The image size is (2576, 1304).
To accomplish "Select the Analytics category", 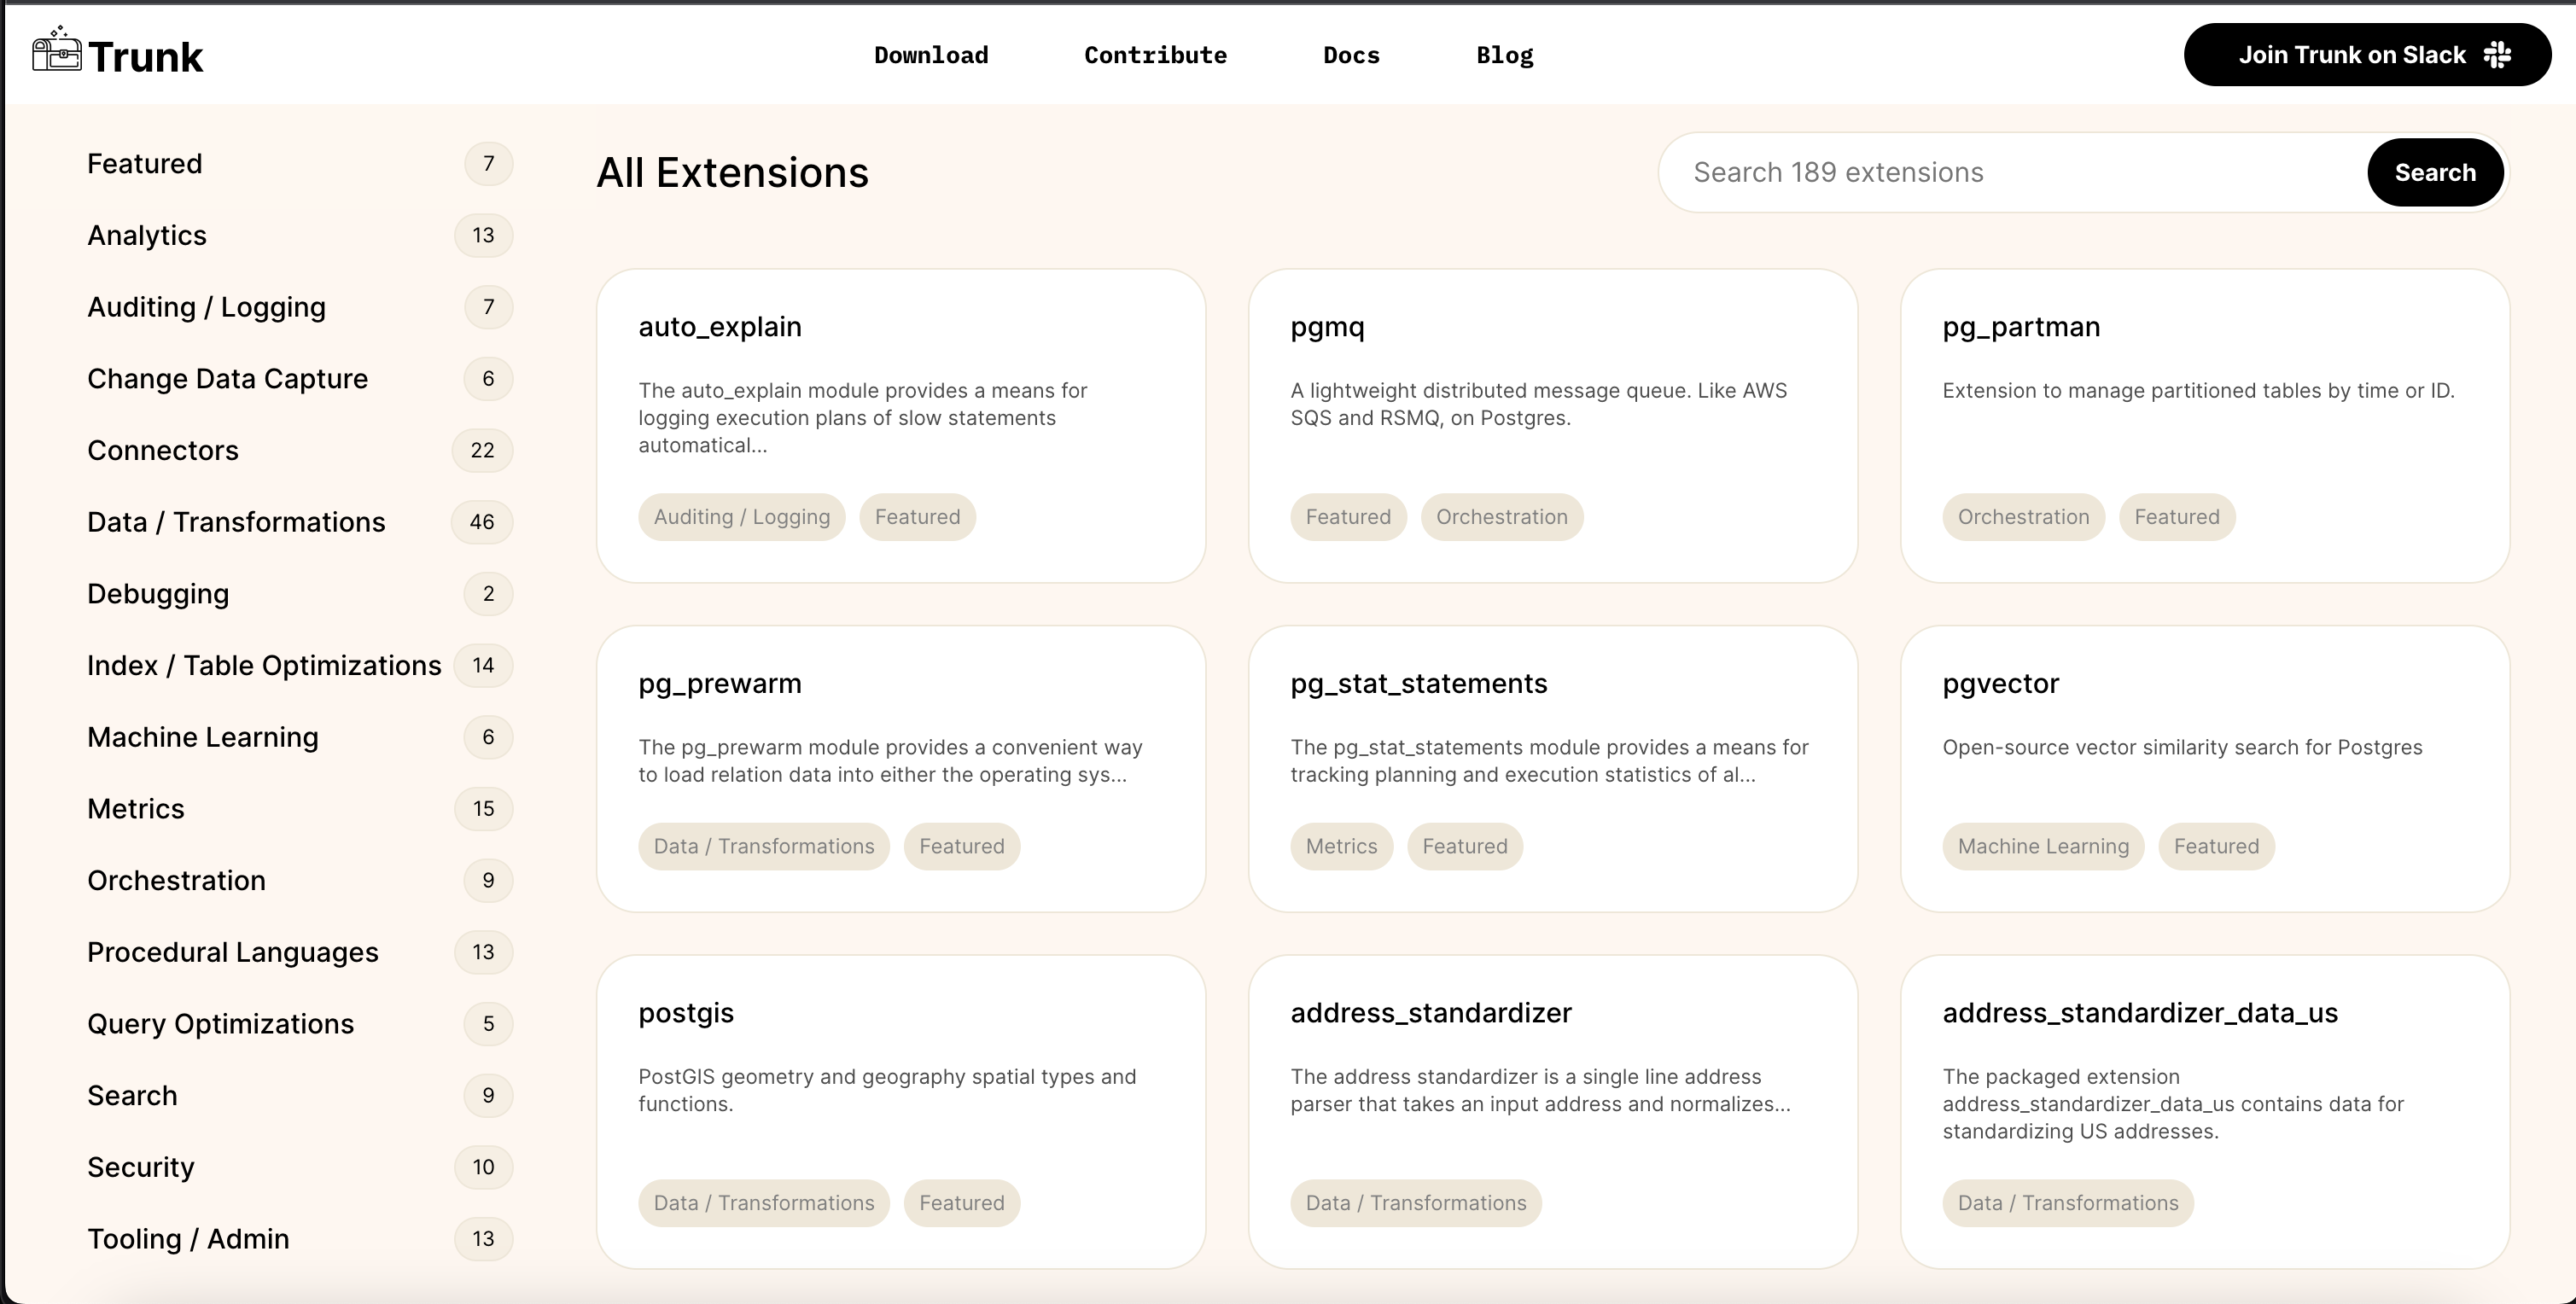I will click(x=300, y=236).
